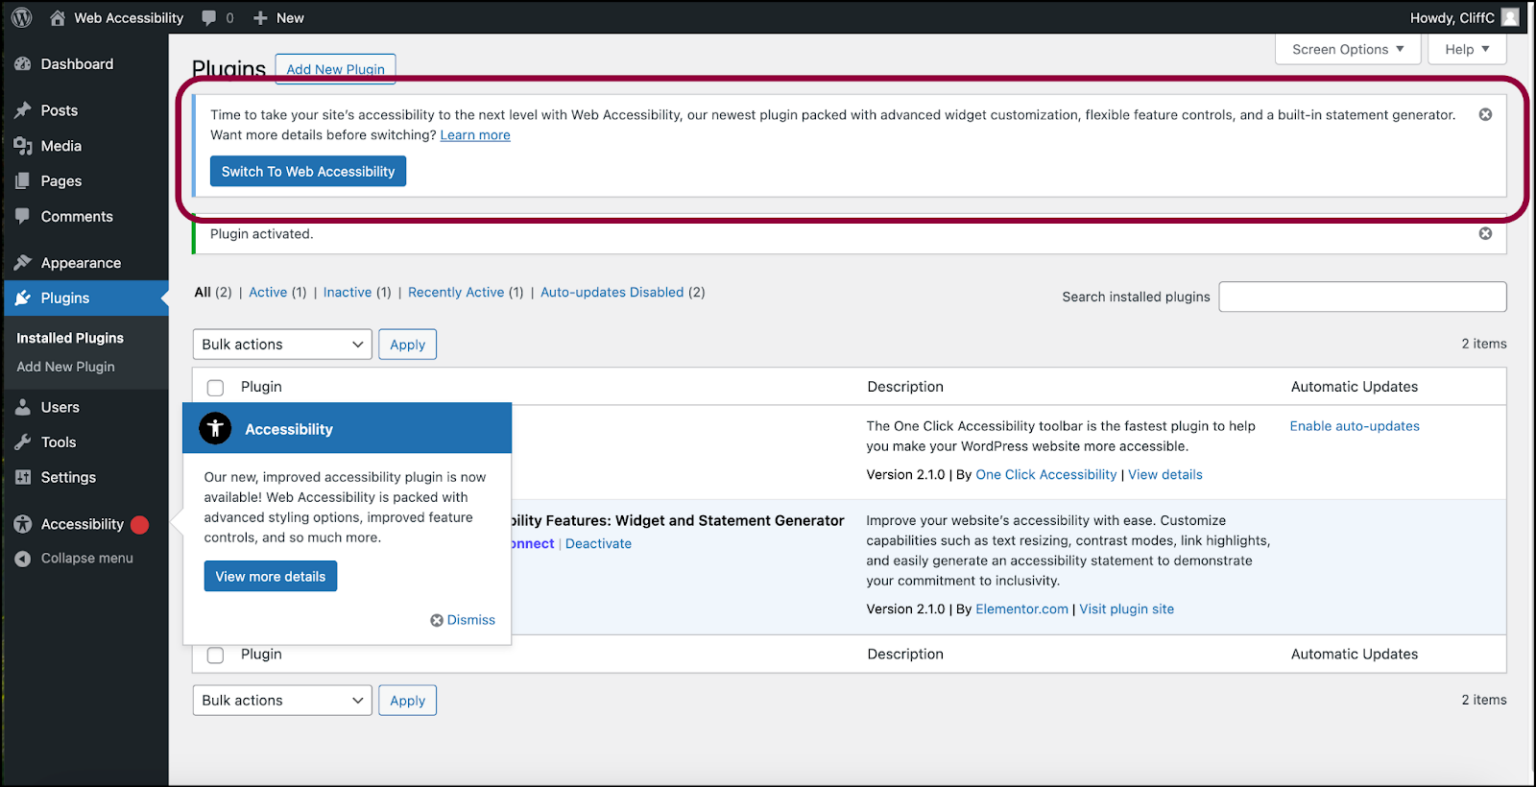Viewport: 1536px width, 787px height.
Task: Open the Bulk actions dropdown
Action: (282, 344)
